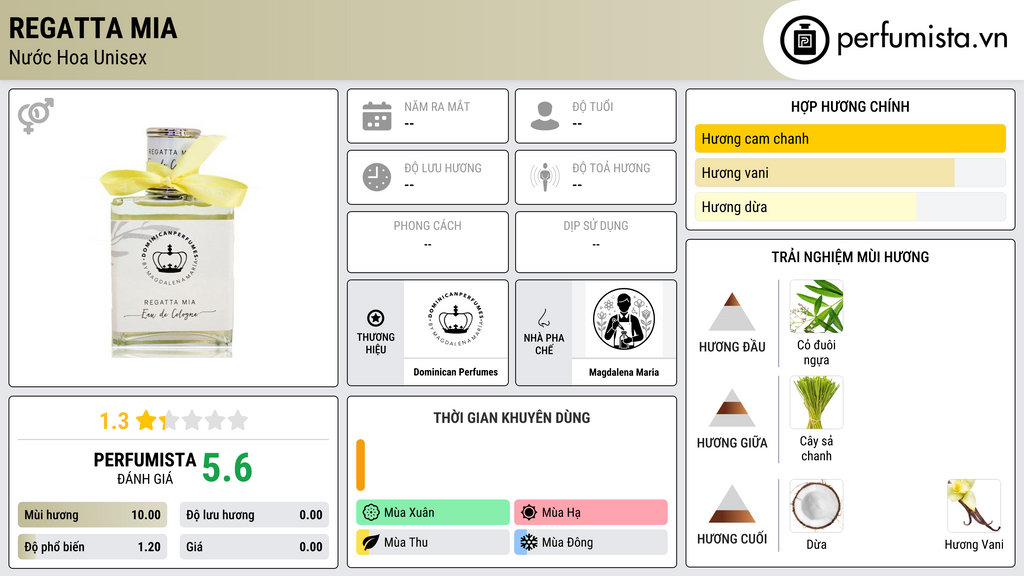
Task: Click the Nước Hoa Unisex subtitle
Action: pyautogui.click(x=78, y=57)
